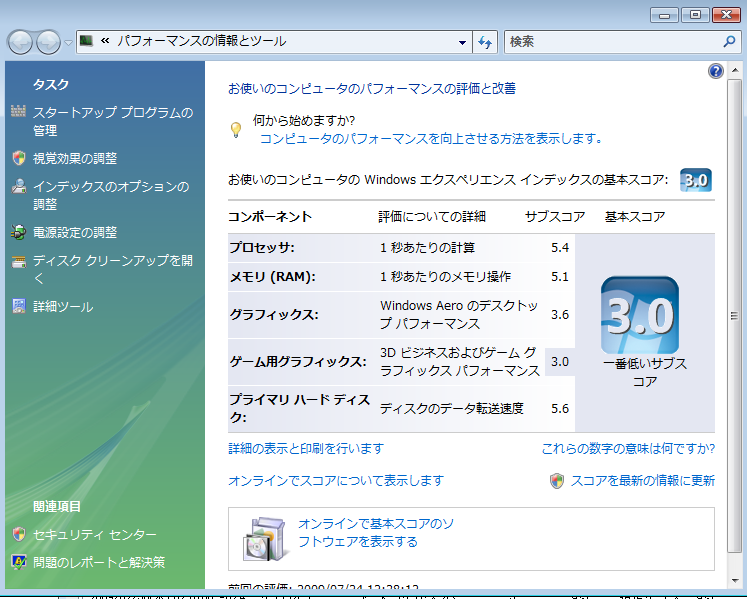This screenshot has height=599, width=747.
Task: Click the Disk Cleanup icon in the task list
Action: tap(19, 261)
